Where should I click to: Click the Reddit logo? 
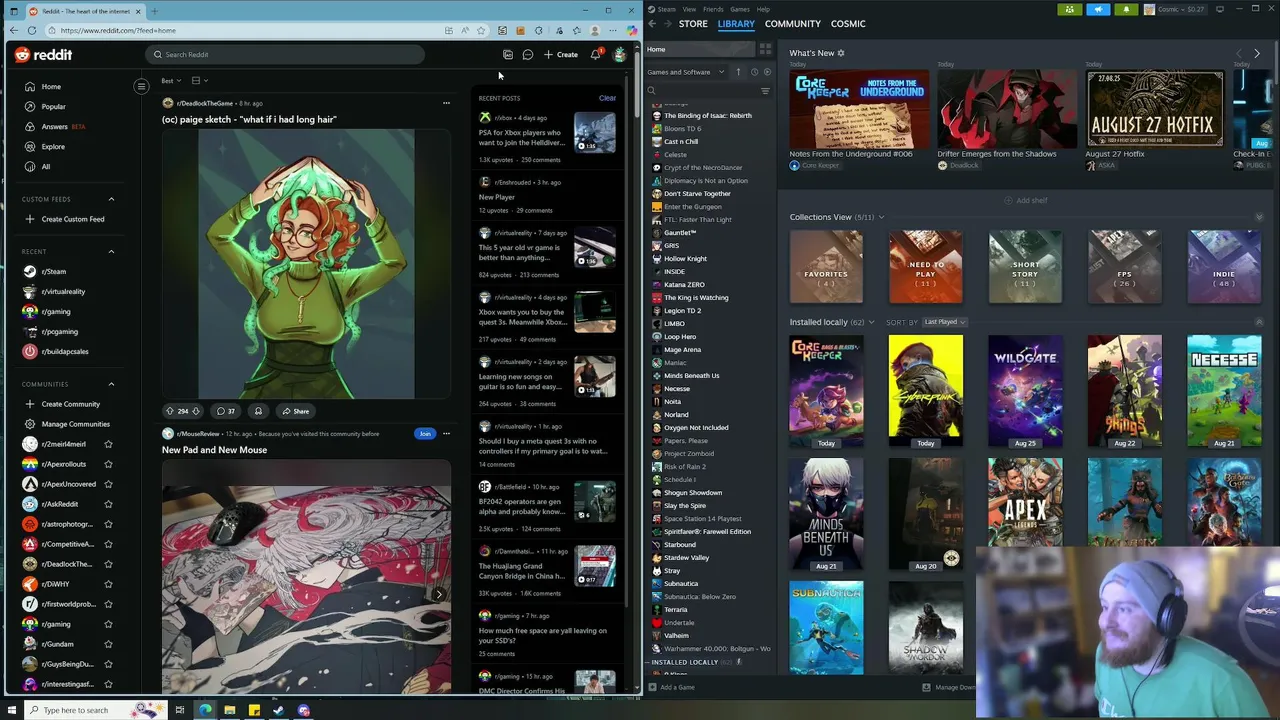pos(43,55)
